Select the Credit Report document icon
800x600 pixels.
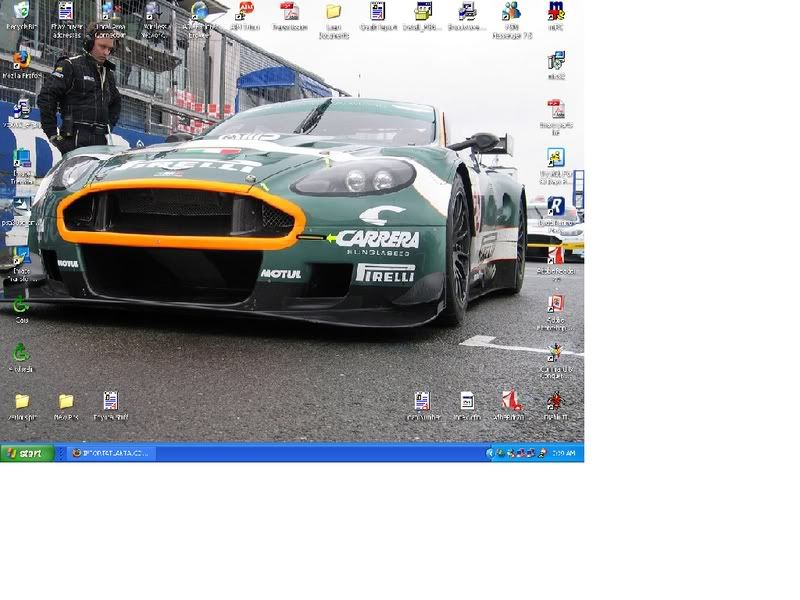click(x=377, y=12)
